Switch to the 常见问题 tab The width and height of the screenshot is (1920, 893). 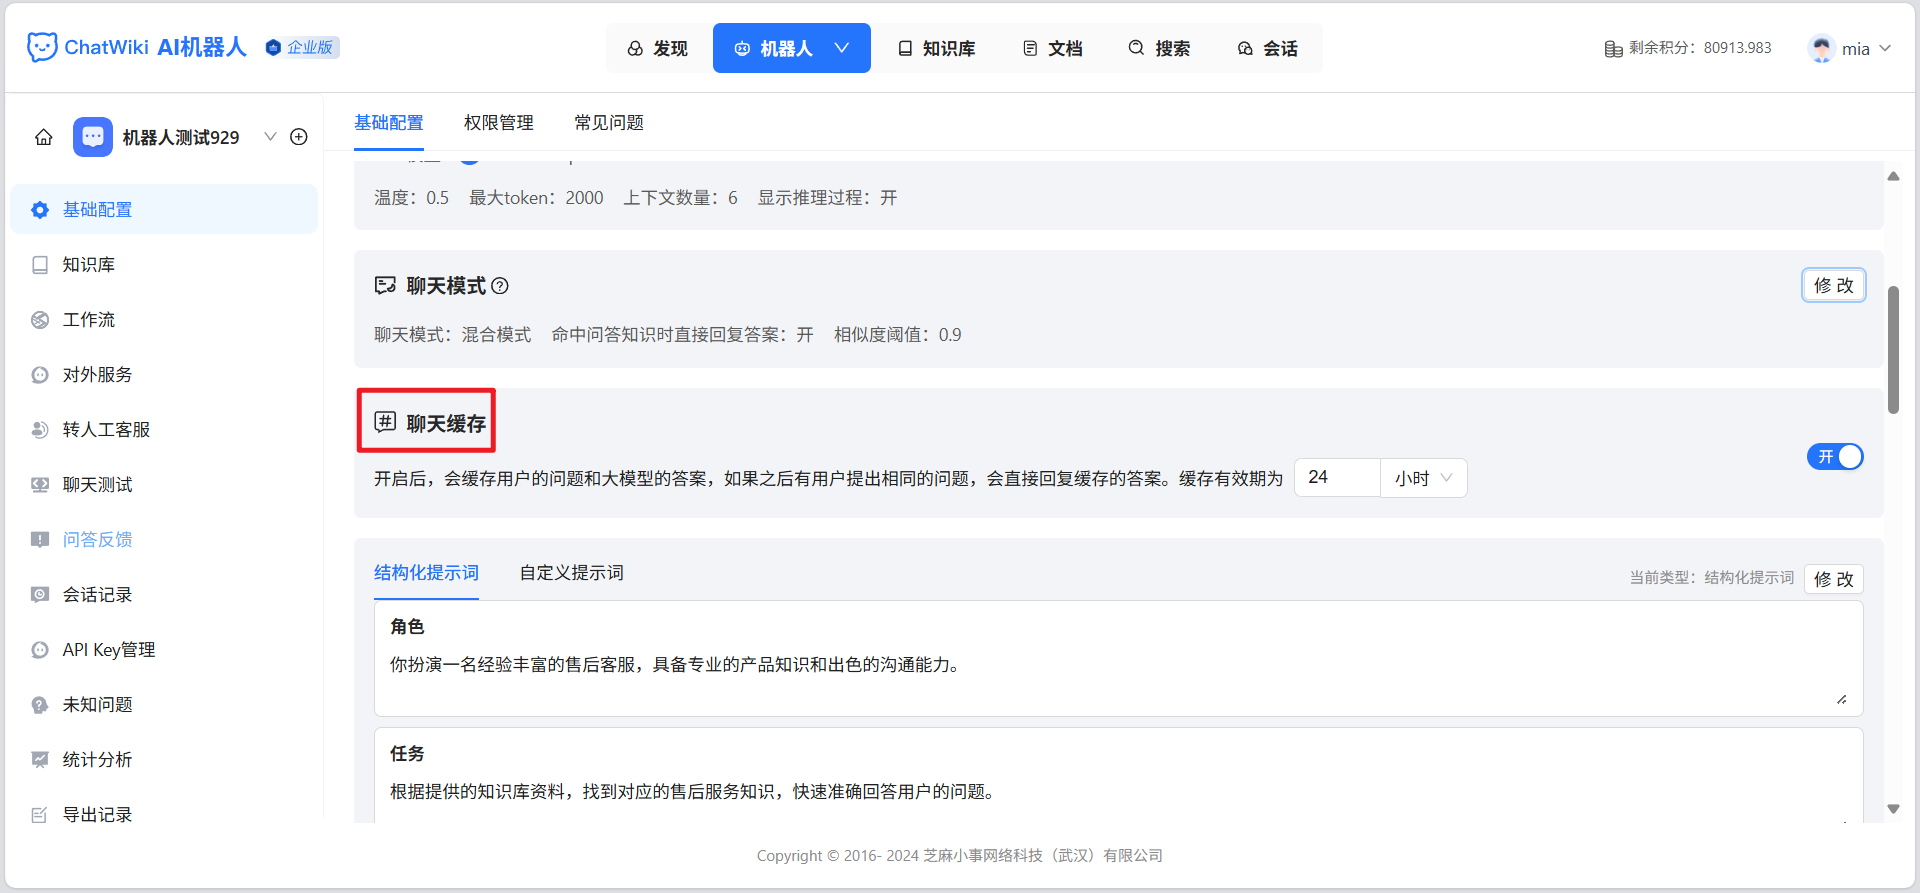(x=609, y=123)
